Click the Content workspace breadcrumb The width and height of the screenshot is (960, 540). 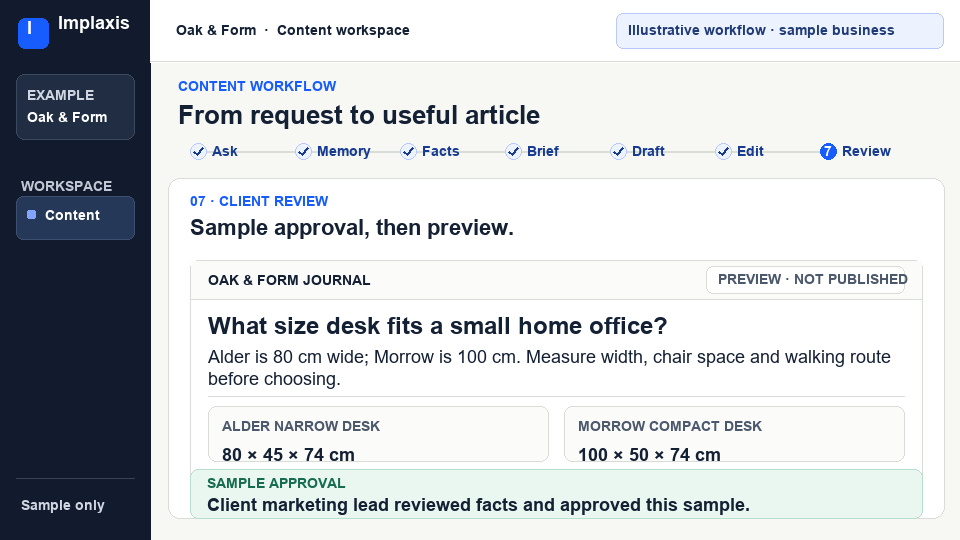(x=343, y=30)
